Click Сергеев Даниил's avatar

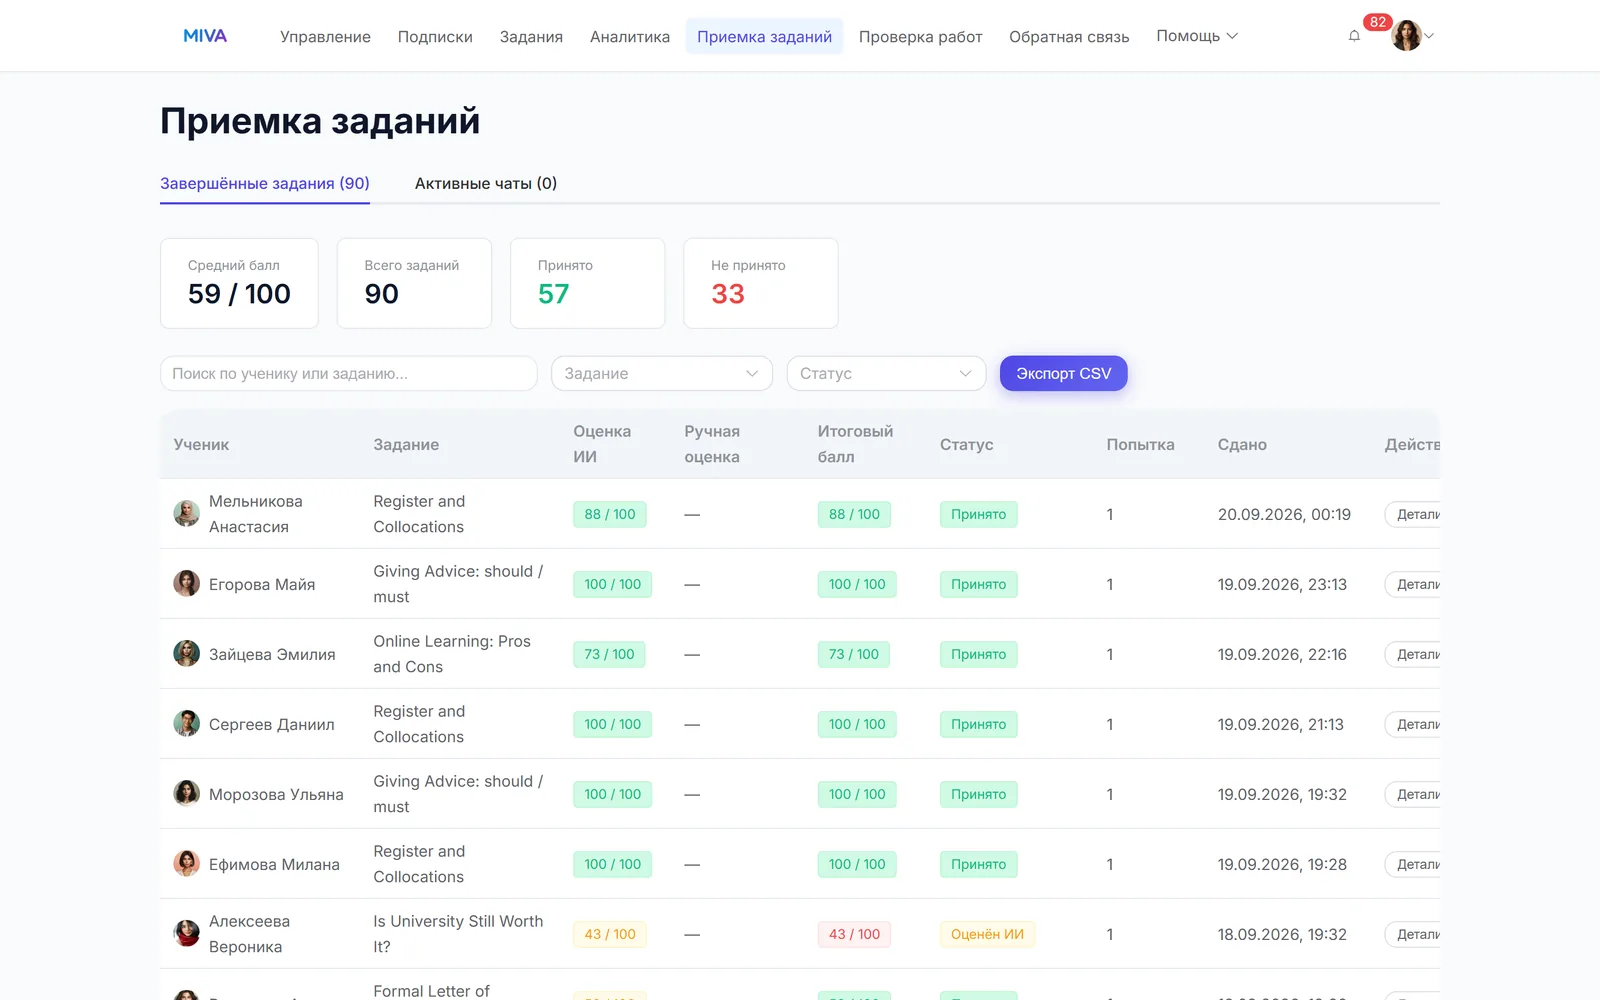point(186,724)
